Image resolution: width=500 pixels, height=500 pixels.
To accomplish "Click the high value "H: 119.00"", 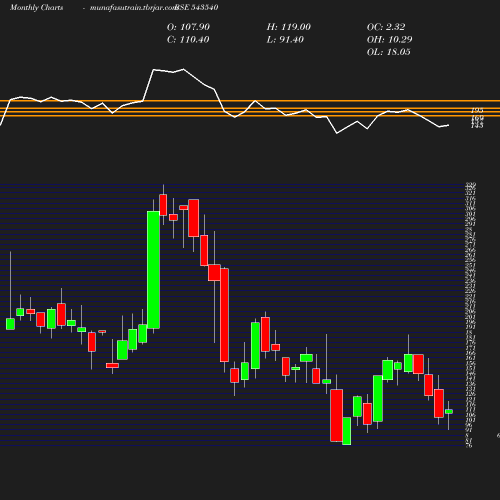I will [289, 27].
